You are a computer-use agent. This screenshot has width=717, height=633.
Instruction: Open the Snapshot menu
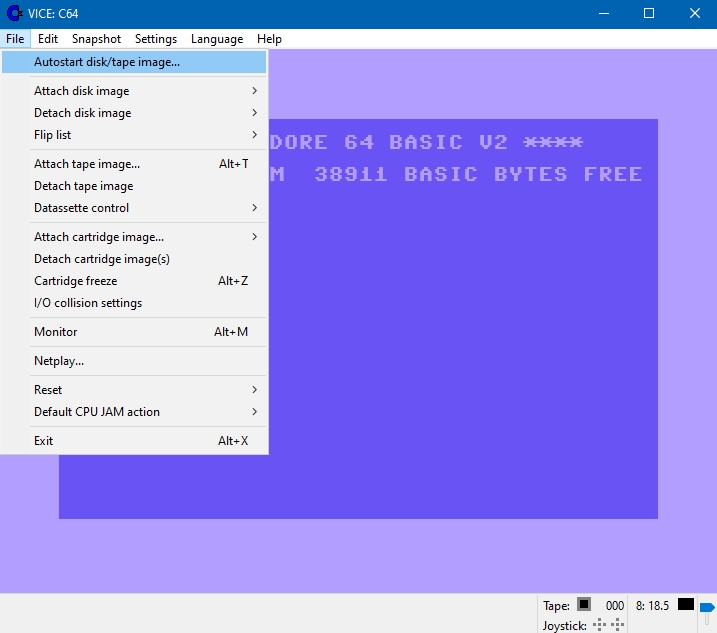tap(96, 39)
